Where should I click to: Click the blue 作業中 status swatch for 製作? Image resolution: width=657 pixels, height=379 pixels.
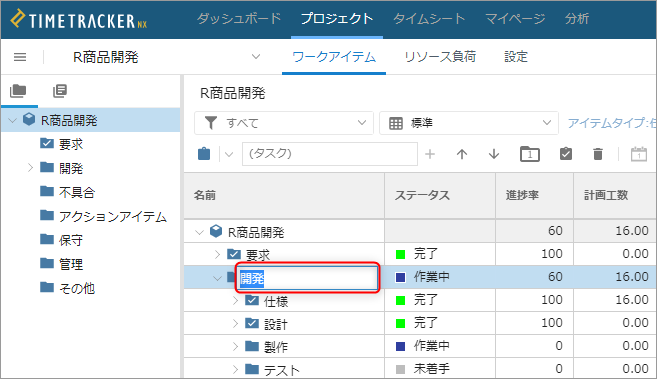pos(401,346)
